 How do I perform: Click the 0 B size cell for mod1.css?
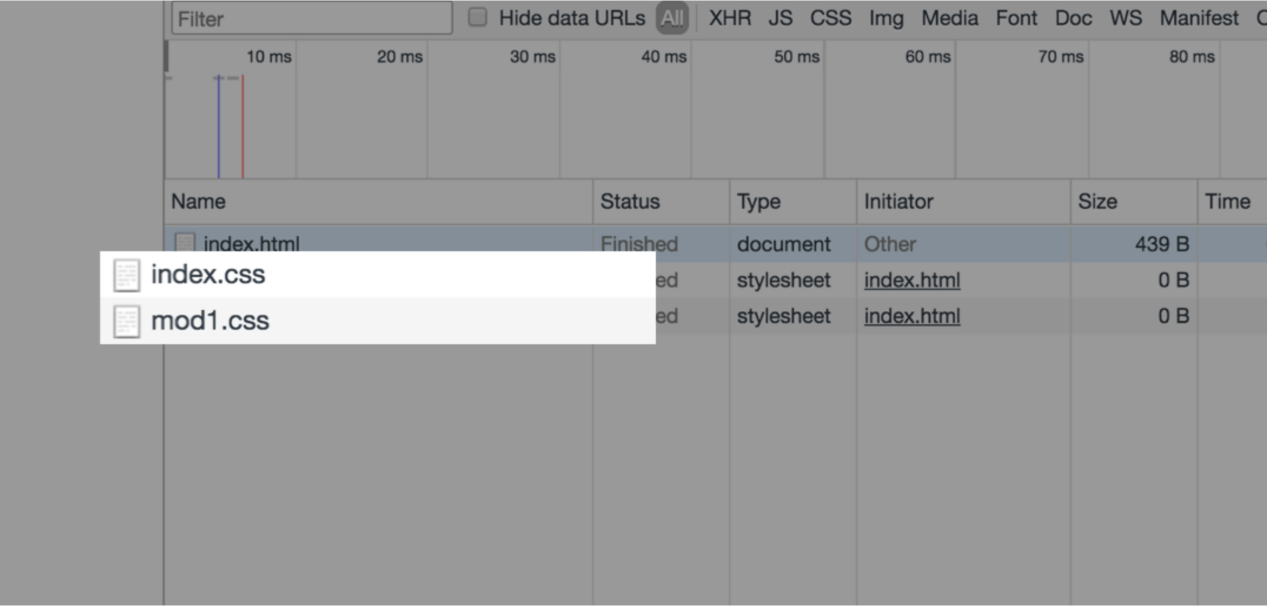pos(1173,316)
